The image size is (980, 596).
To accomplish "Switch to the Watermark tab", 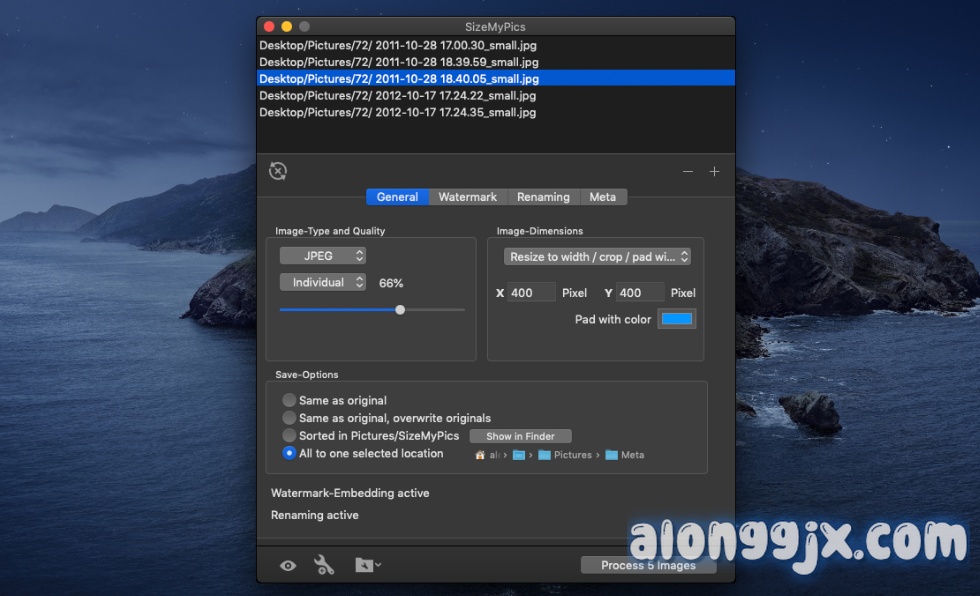I will point(467,197).
